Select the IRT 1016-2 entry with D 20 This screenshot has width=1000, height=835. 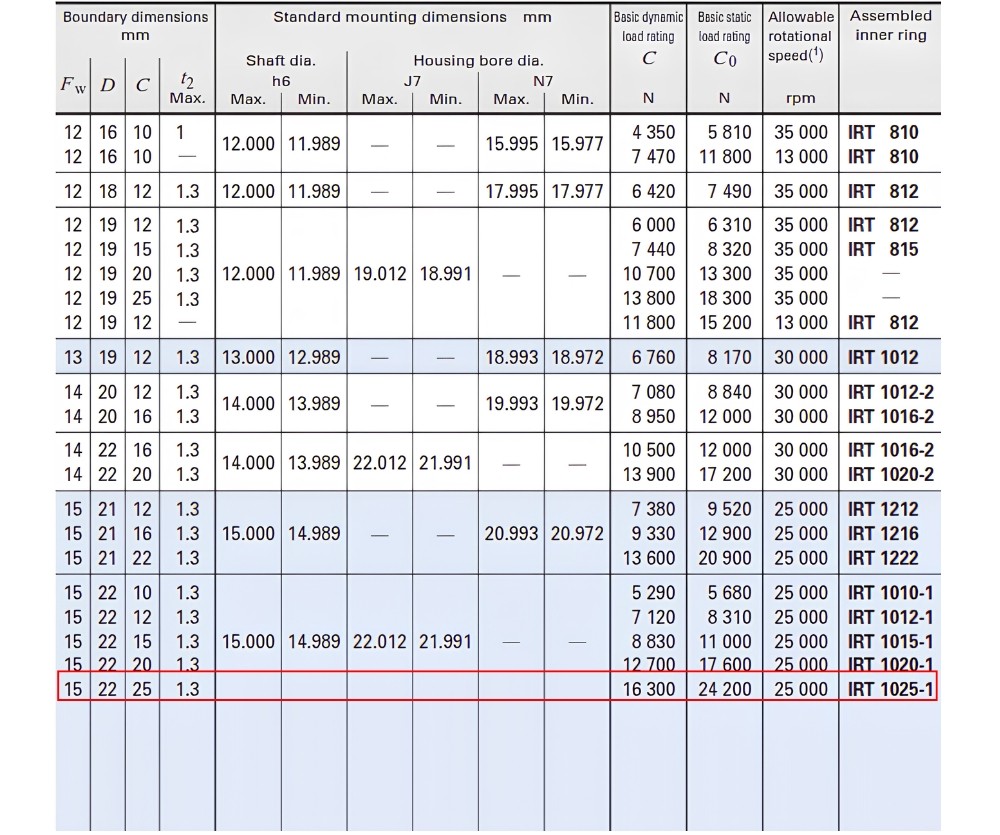890,417
